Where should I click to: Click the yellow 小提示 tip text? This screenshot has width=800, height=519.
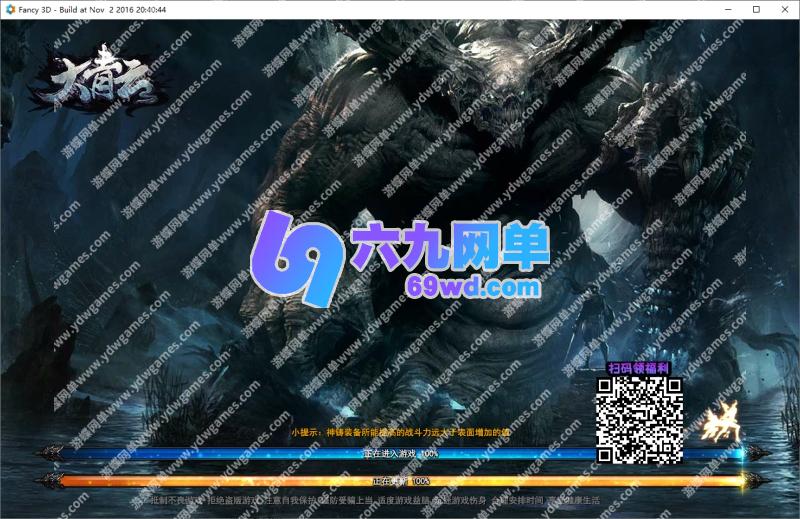coord(401,432)
